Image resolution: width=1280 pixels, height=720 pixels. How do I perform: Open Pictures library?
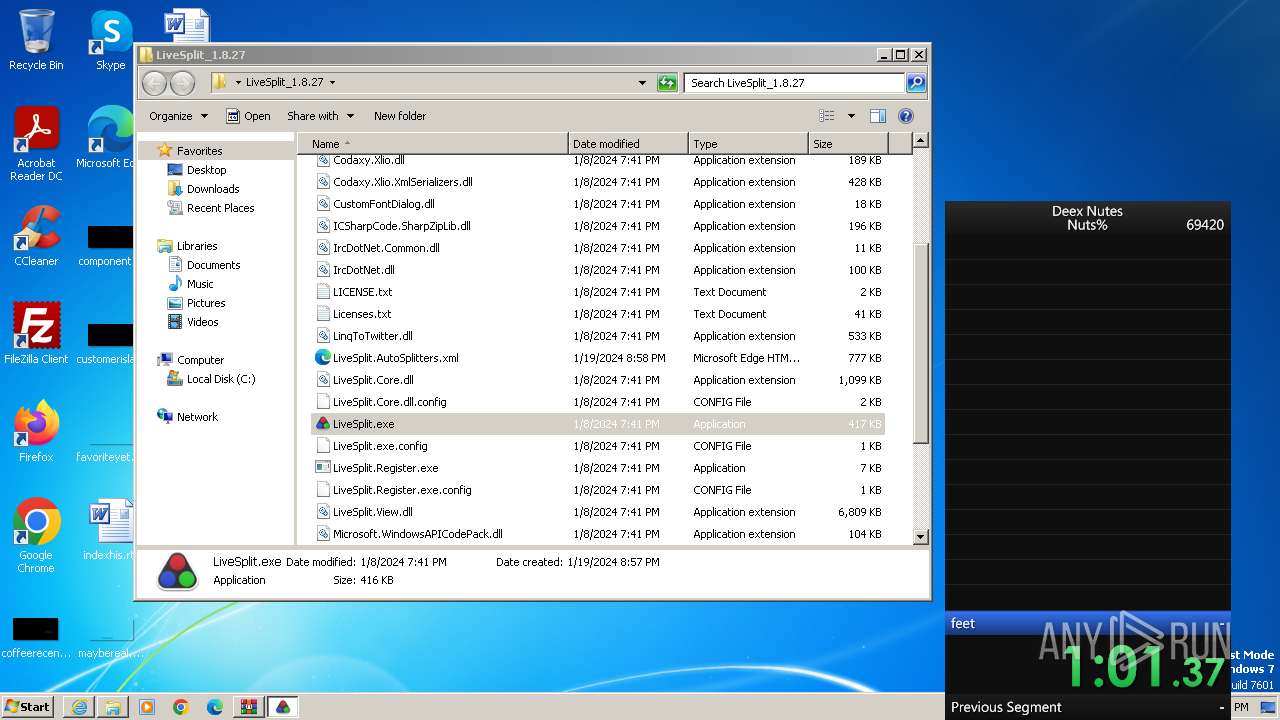click(x=206, y=303)
